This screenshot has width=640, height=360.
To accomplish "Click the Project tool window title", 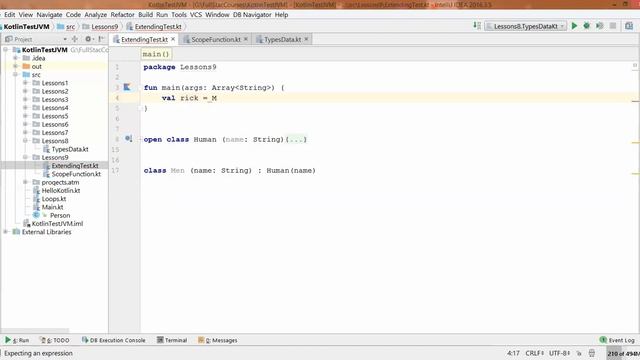I will (23, 39).
